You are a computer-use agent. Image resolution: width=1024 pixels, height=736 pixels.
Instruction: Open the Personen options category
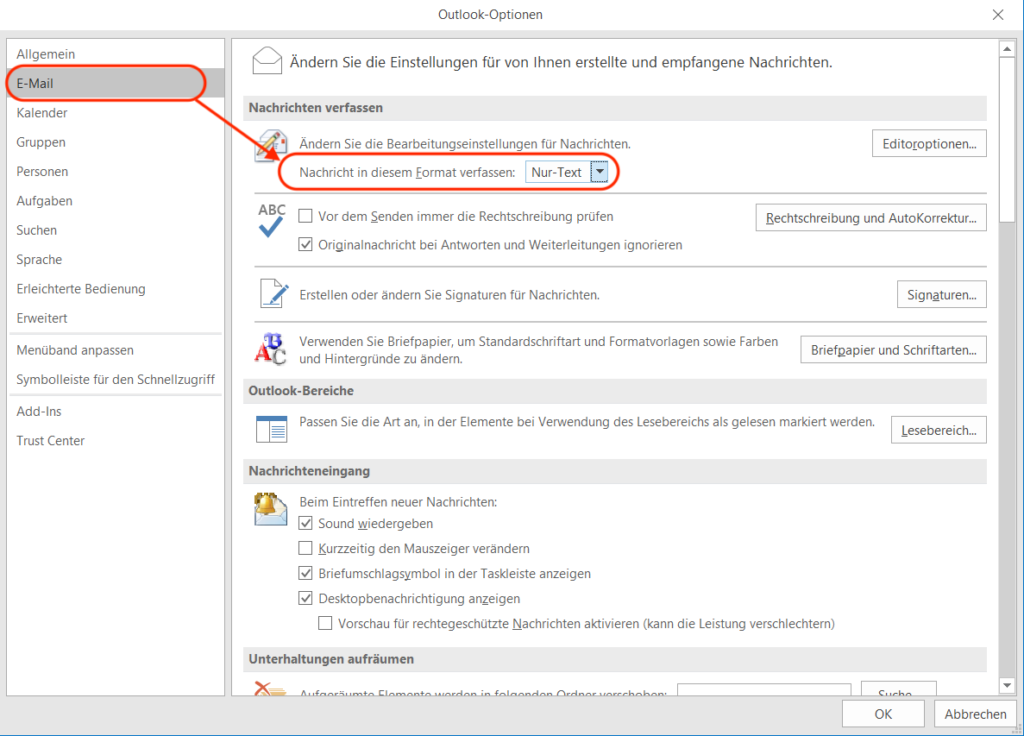point(116,172)
